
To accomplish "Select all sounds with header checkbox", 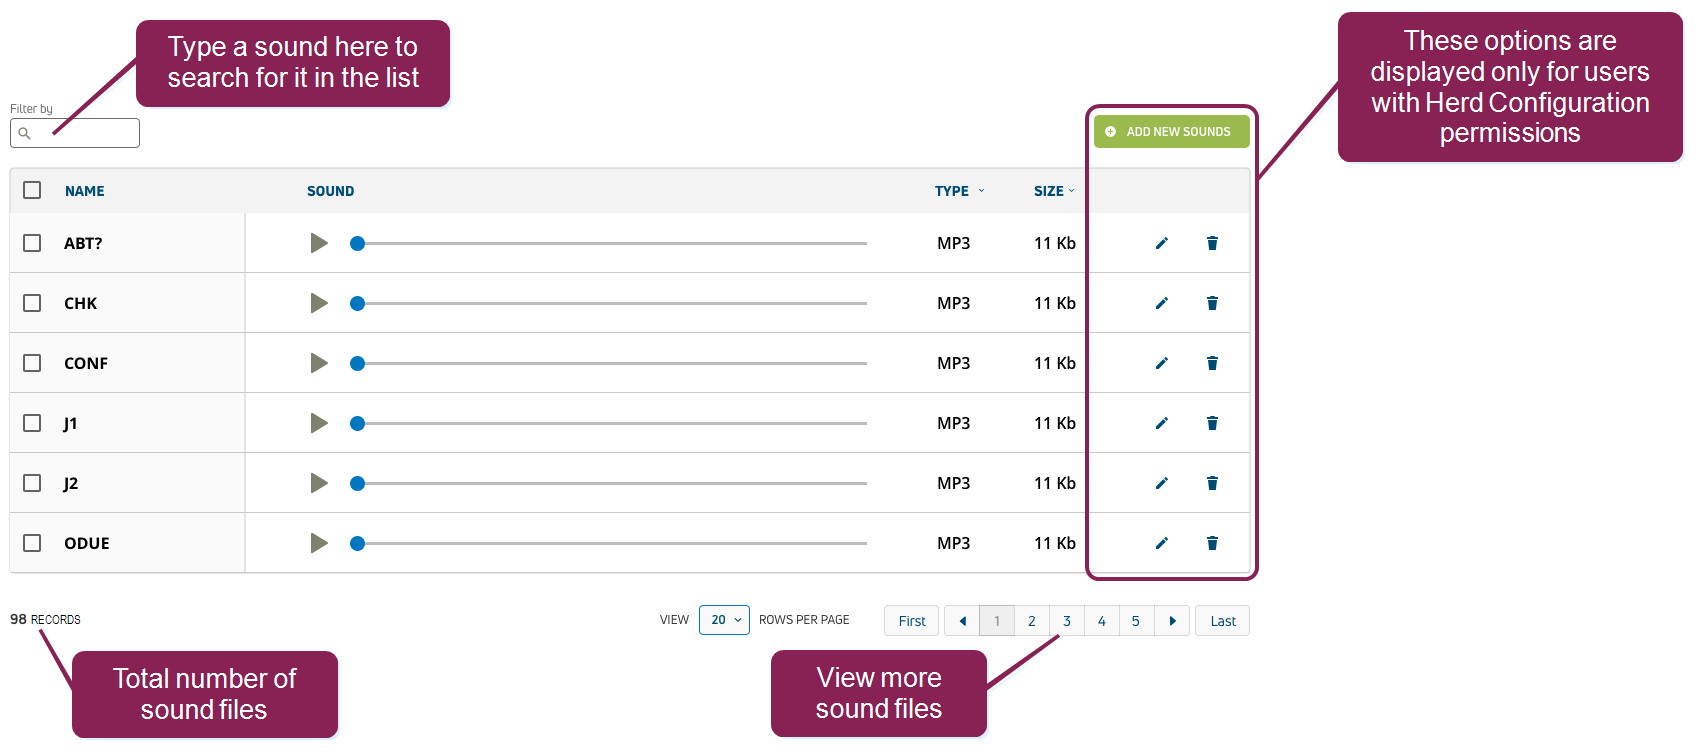I will click(x=32, y=190).
